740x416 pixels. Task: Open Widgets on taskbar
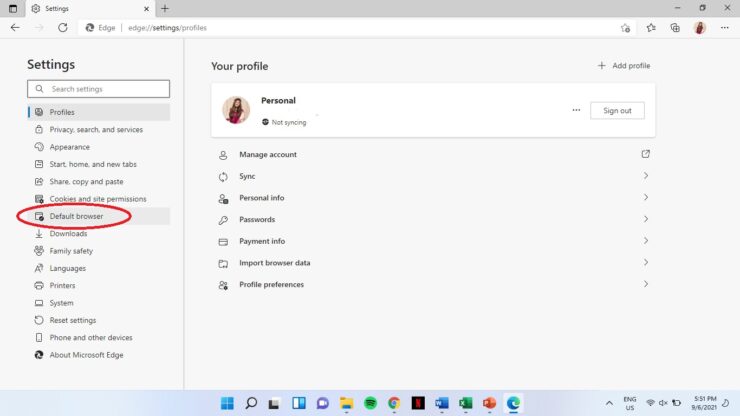pos(299,403)
